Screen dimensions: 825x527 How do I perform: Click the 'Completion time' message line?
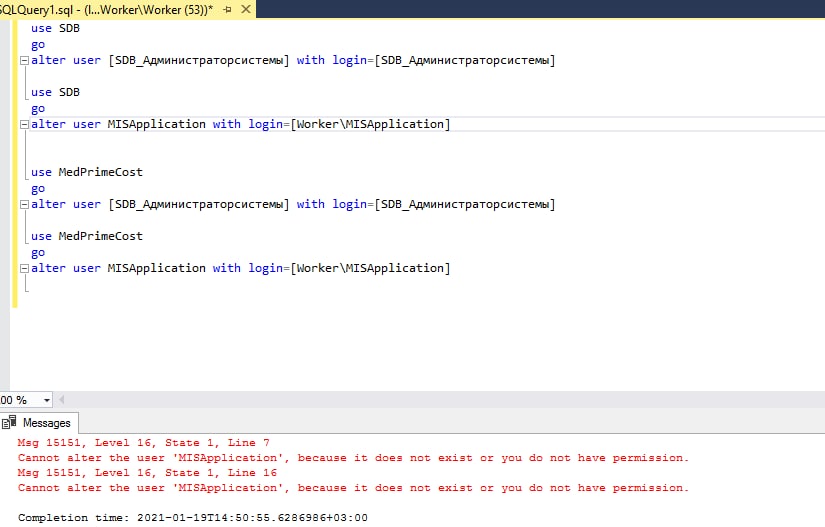click(193, 518)
